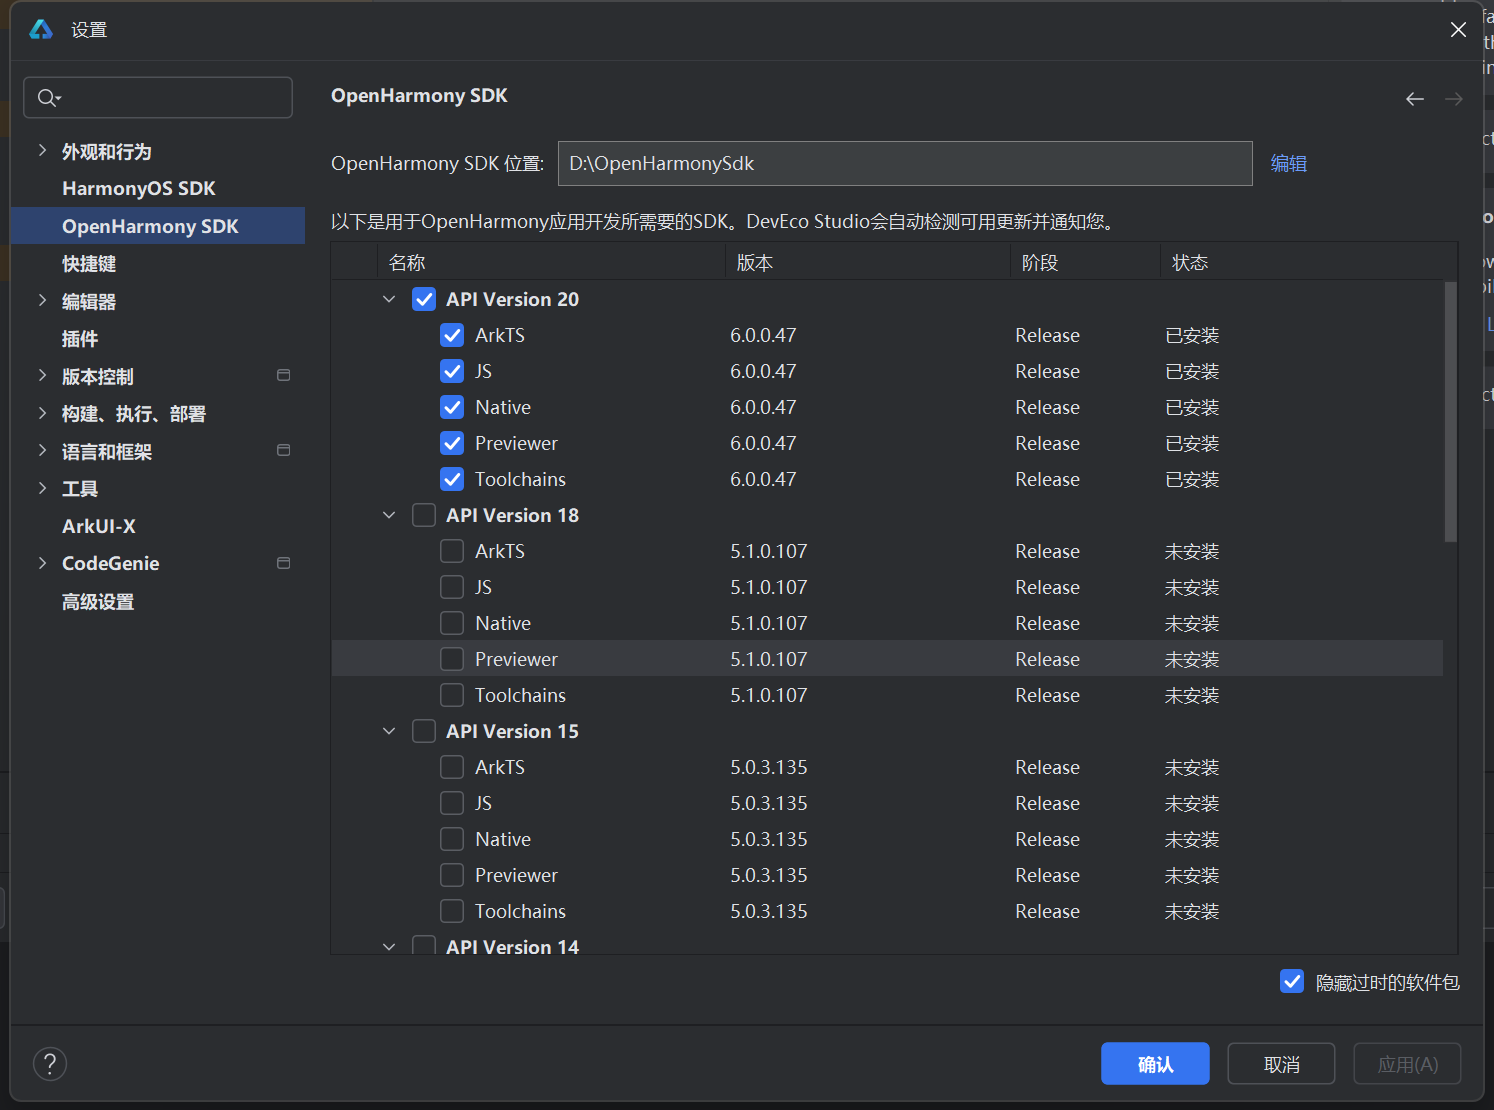Check the API Version 18 checkbox
1494x1110 pixels.
point(424,515)
